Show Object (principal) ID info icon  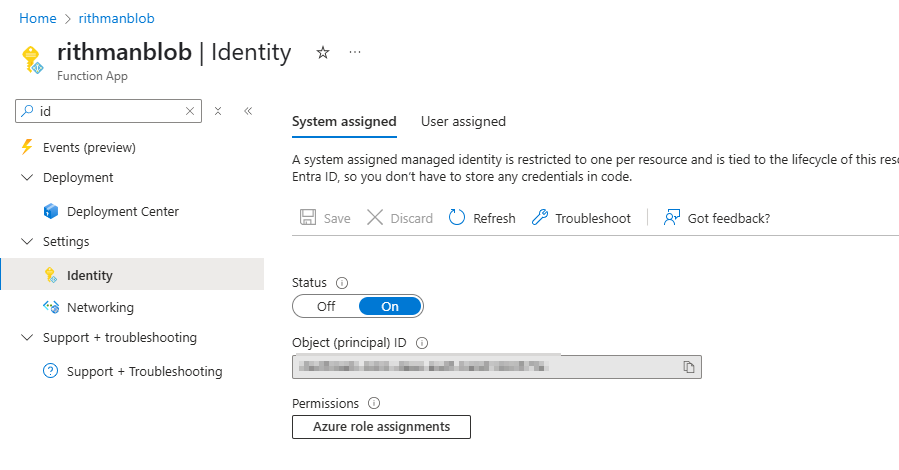tap(422, 343)
